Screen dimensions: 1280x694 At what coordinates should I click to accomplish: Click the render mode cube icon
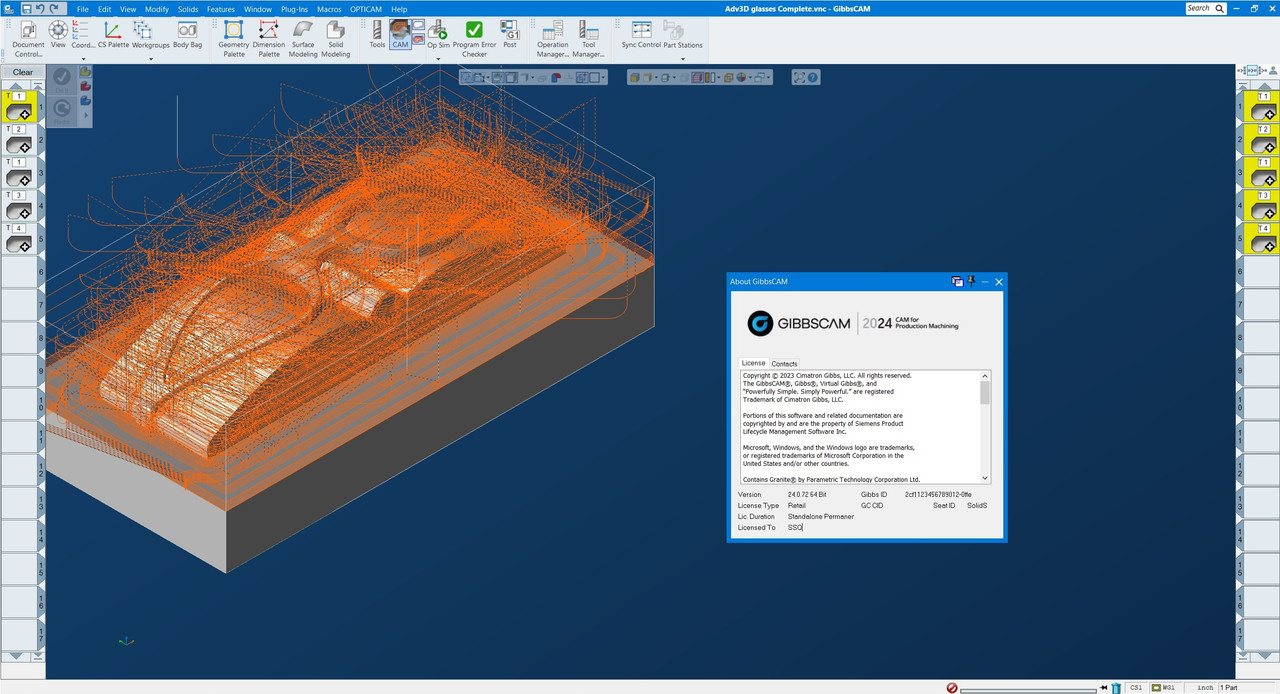point(635,77)
